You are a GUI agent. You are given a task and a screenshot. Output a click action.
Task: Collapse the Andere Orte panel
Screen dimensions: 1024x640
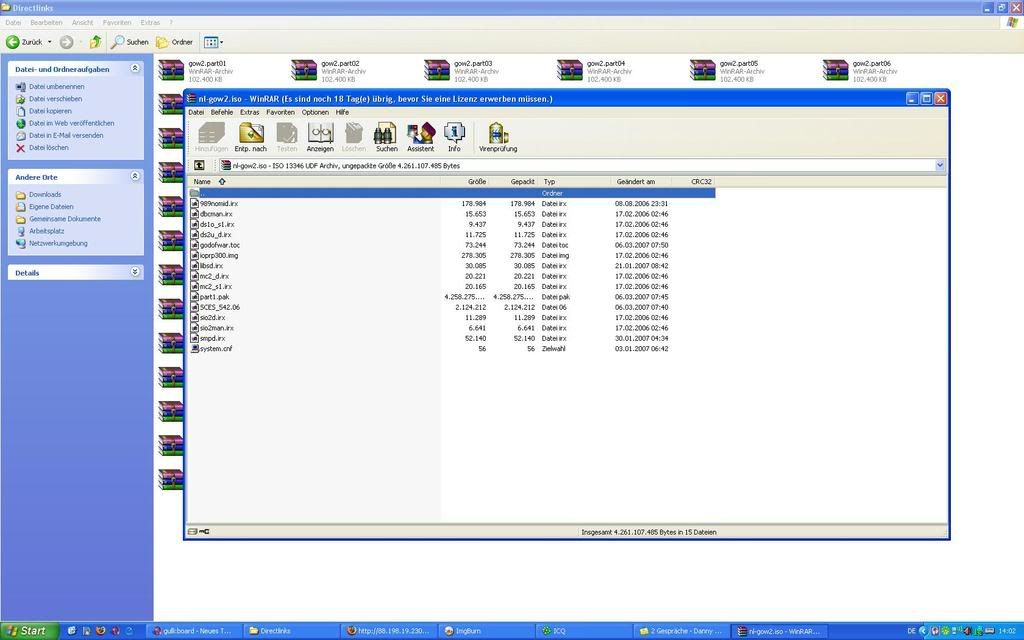pyautogui.click(x=135, y=176)
